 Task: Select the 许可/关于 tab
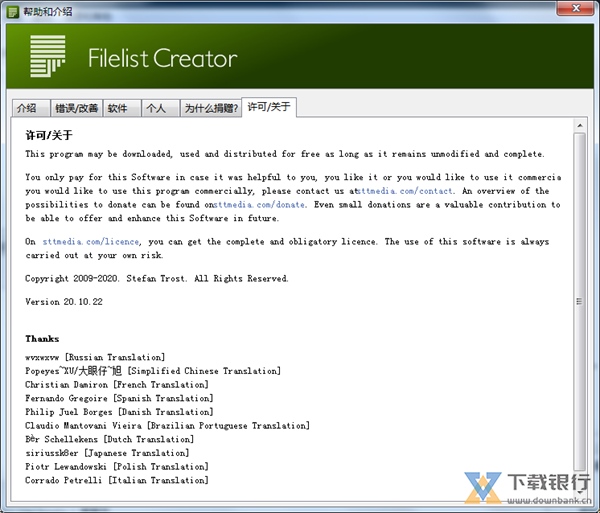(269, 107)
